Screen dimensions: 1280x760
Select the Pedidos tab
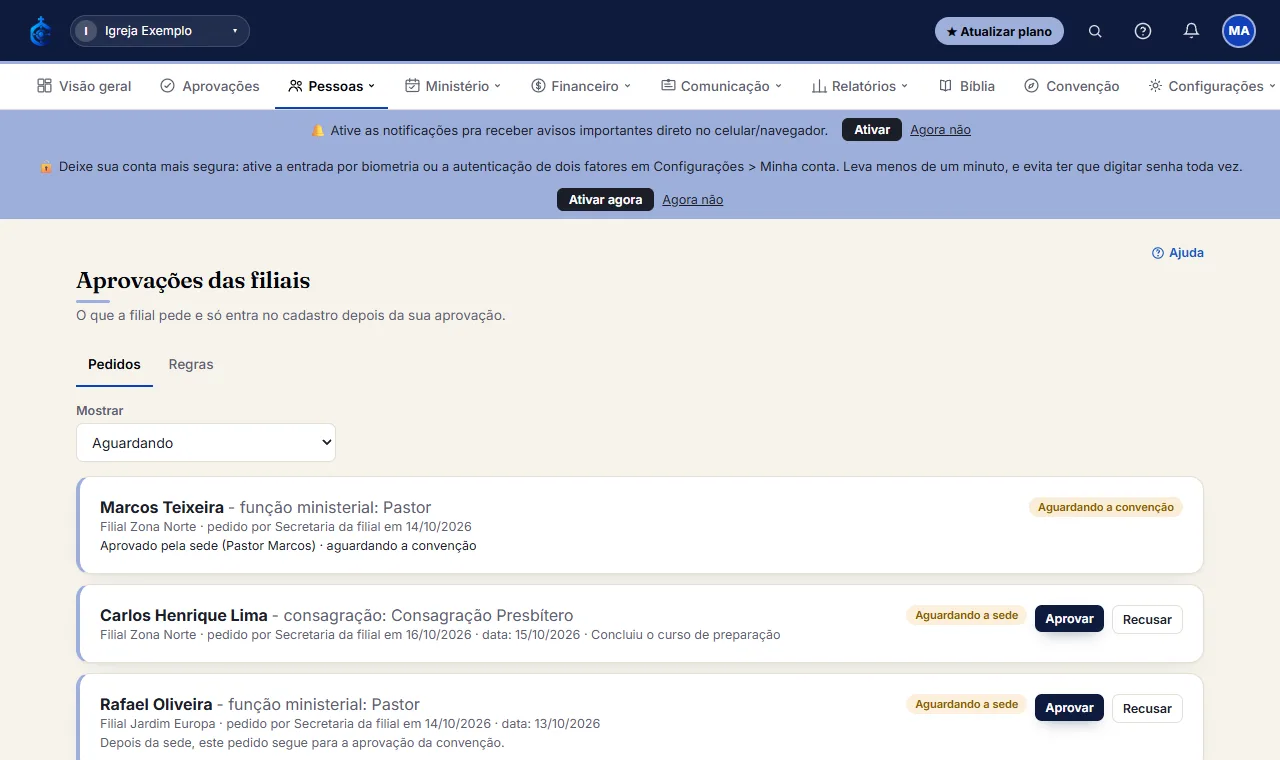[114, 364]
